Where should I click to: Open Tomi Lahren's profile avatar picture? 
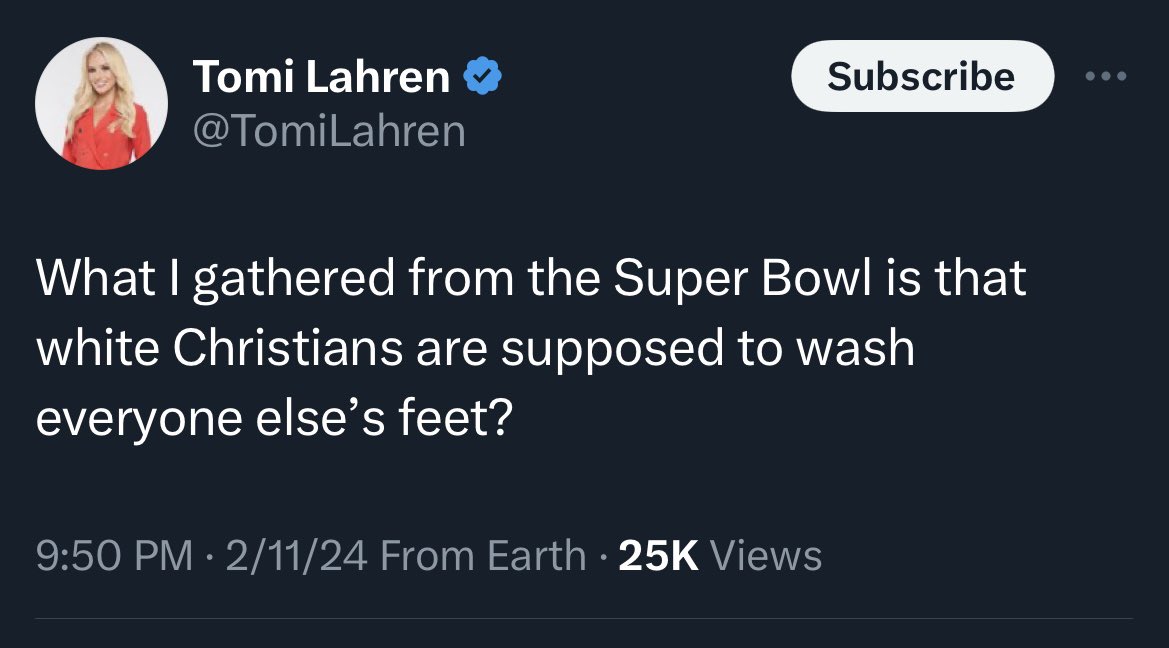(x=100, y=105)
